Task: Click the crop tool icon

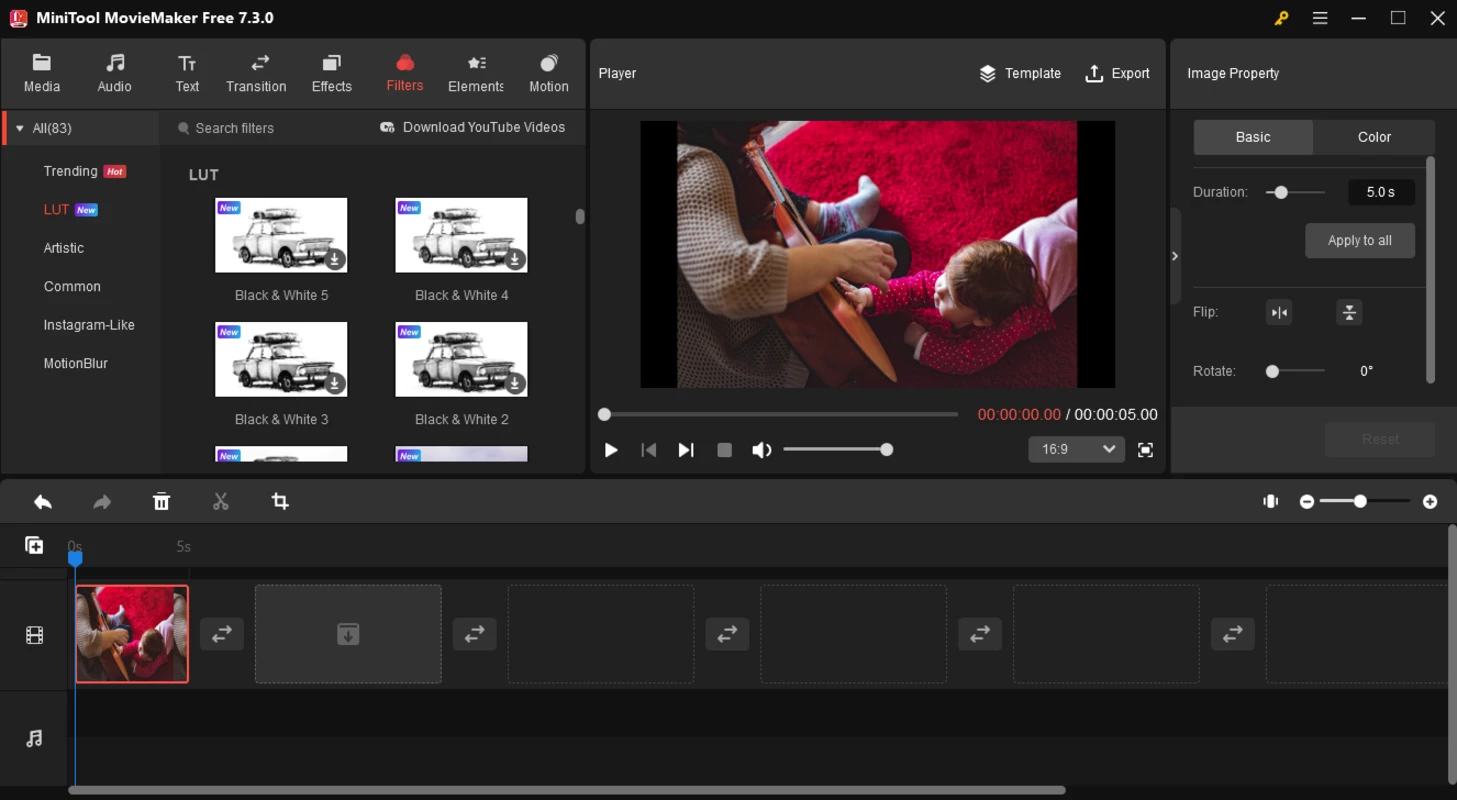Action: coord(280,502)
